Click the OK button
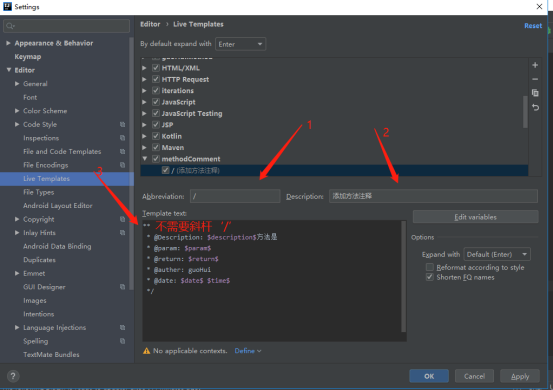This screenshot has height=390, width=553. (x=429, y=376)
